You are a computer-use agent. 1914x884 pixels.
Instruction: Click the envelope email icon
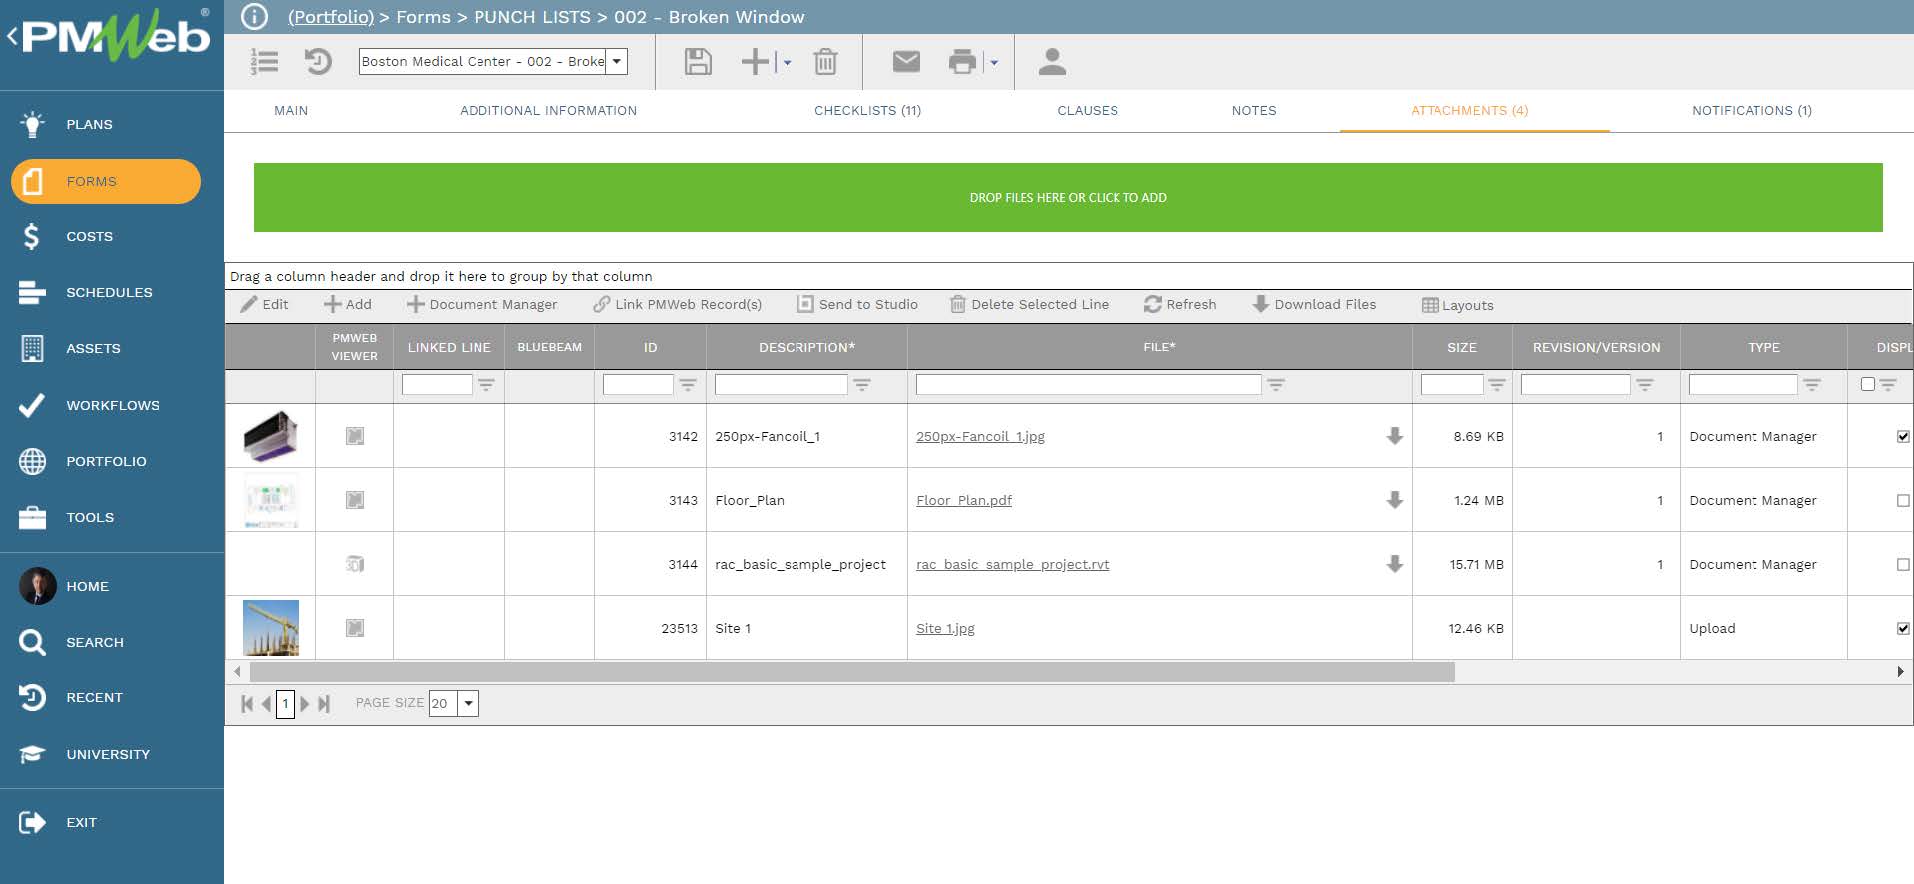tap(905, 62)
